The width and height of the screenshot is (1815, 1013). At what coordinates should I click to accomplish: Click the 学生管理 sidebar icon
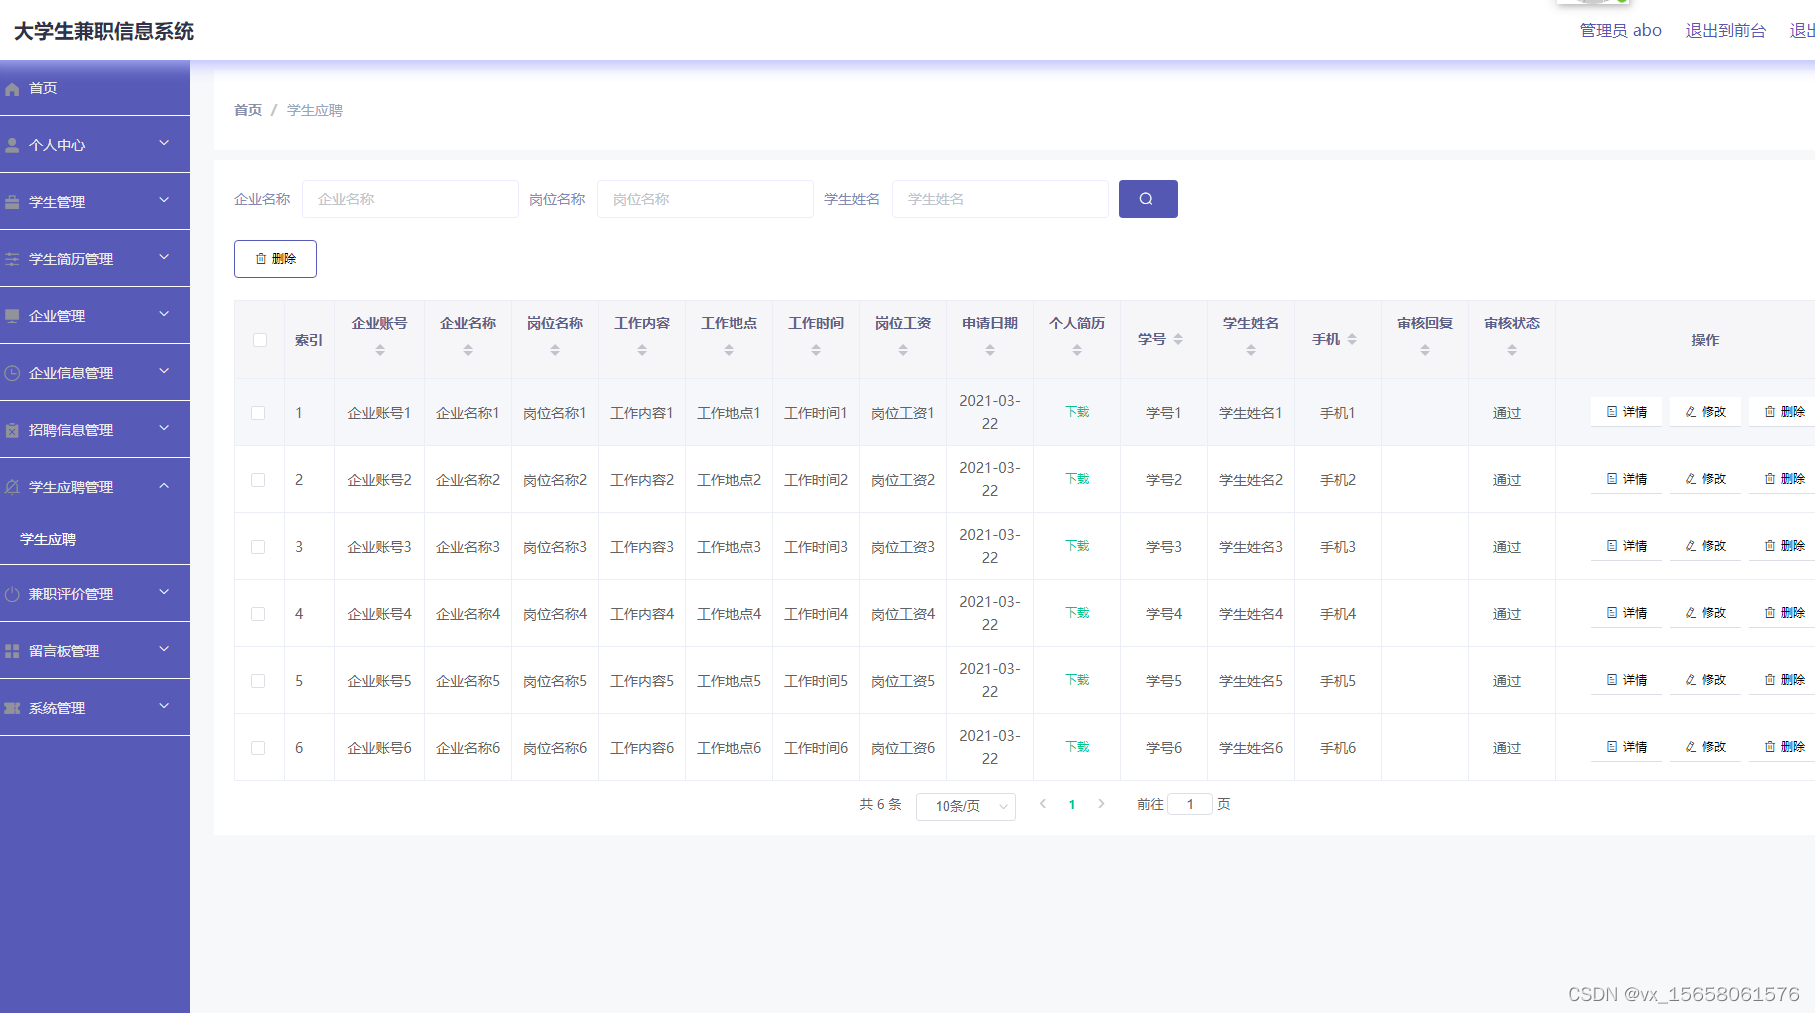pos(12,203)
